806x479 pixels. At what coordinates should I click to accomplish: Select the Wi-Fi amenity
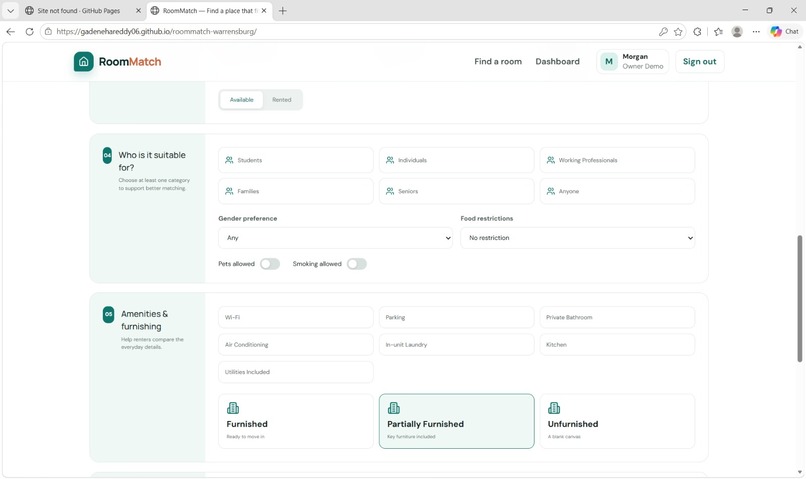point(296,318)
